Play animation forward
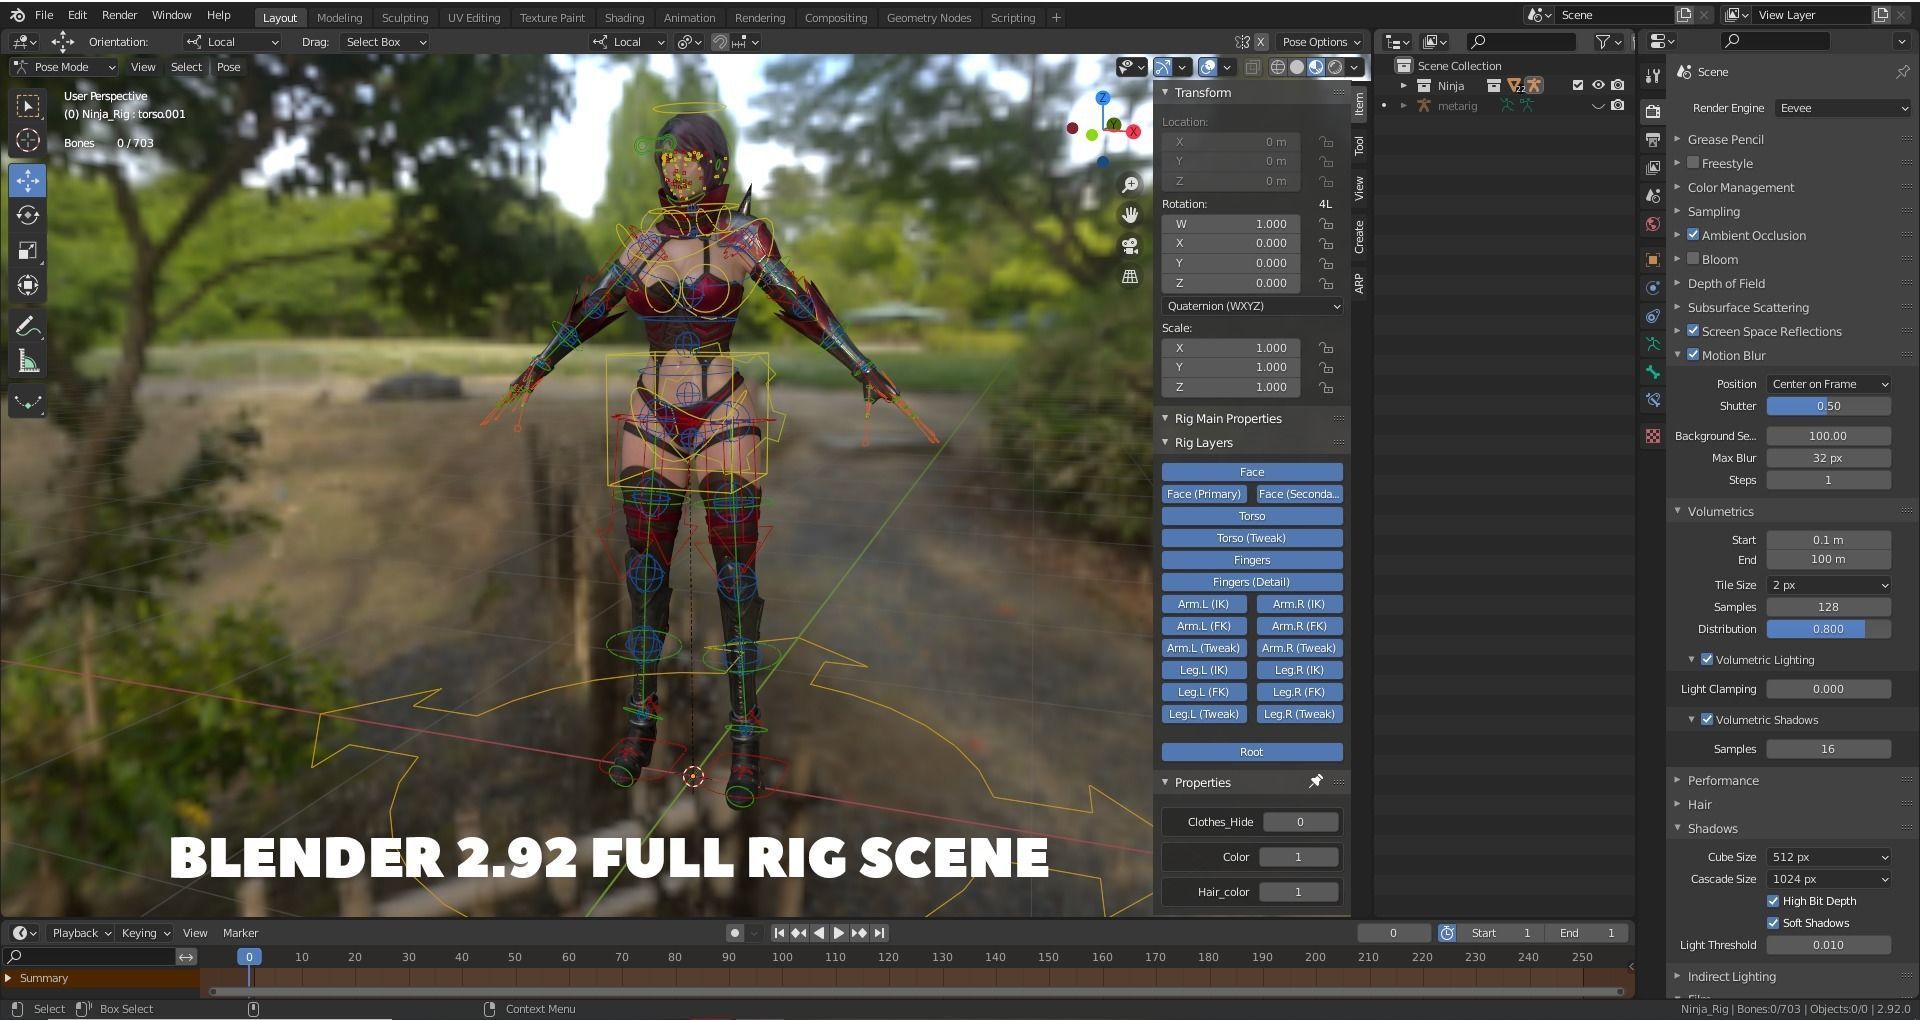This screenshot has height=1020, width=1920. click(839, 933)
